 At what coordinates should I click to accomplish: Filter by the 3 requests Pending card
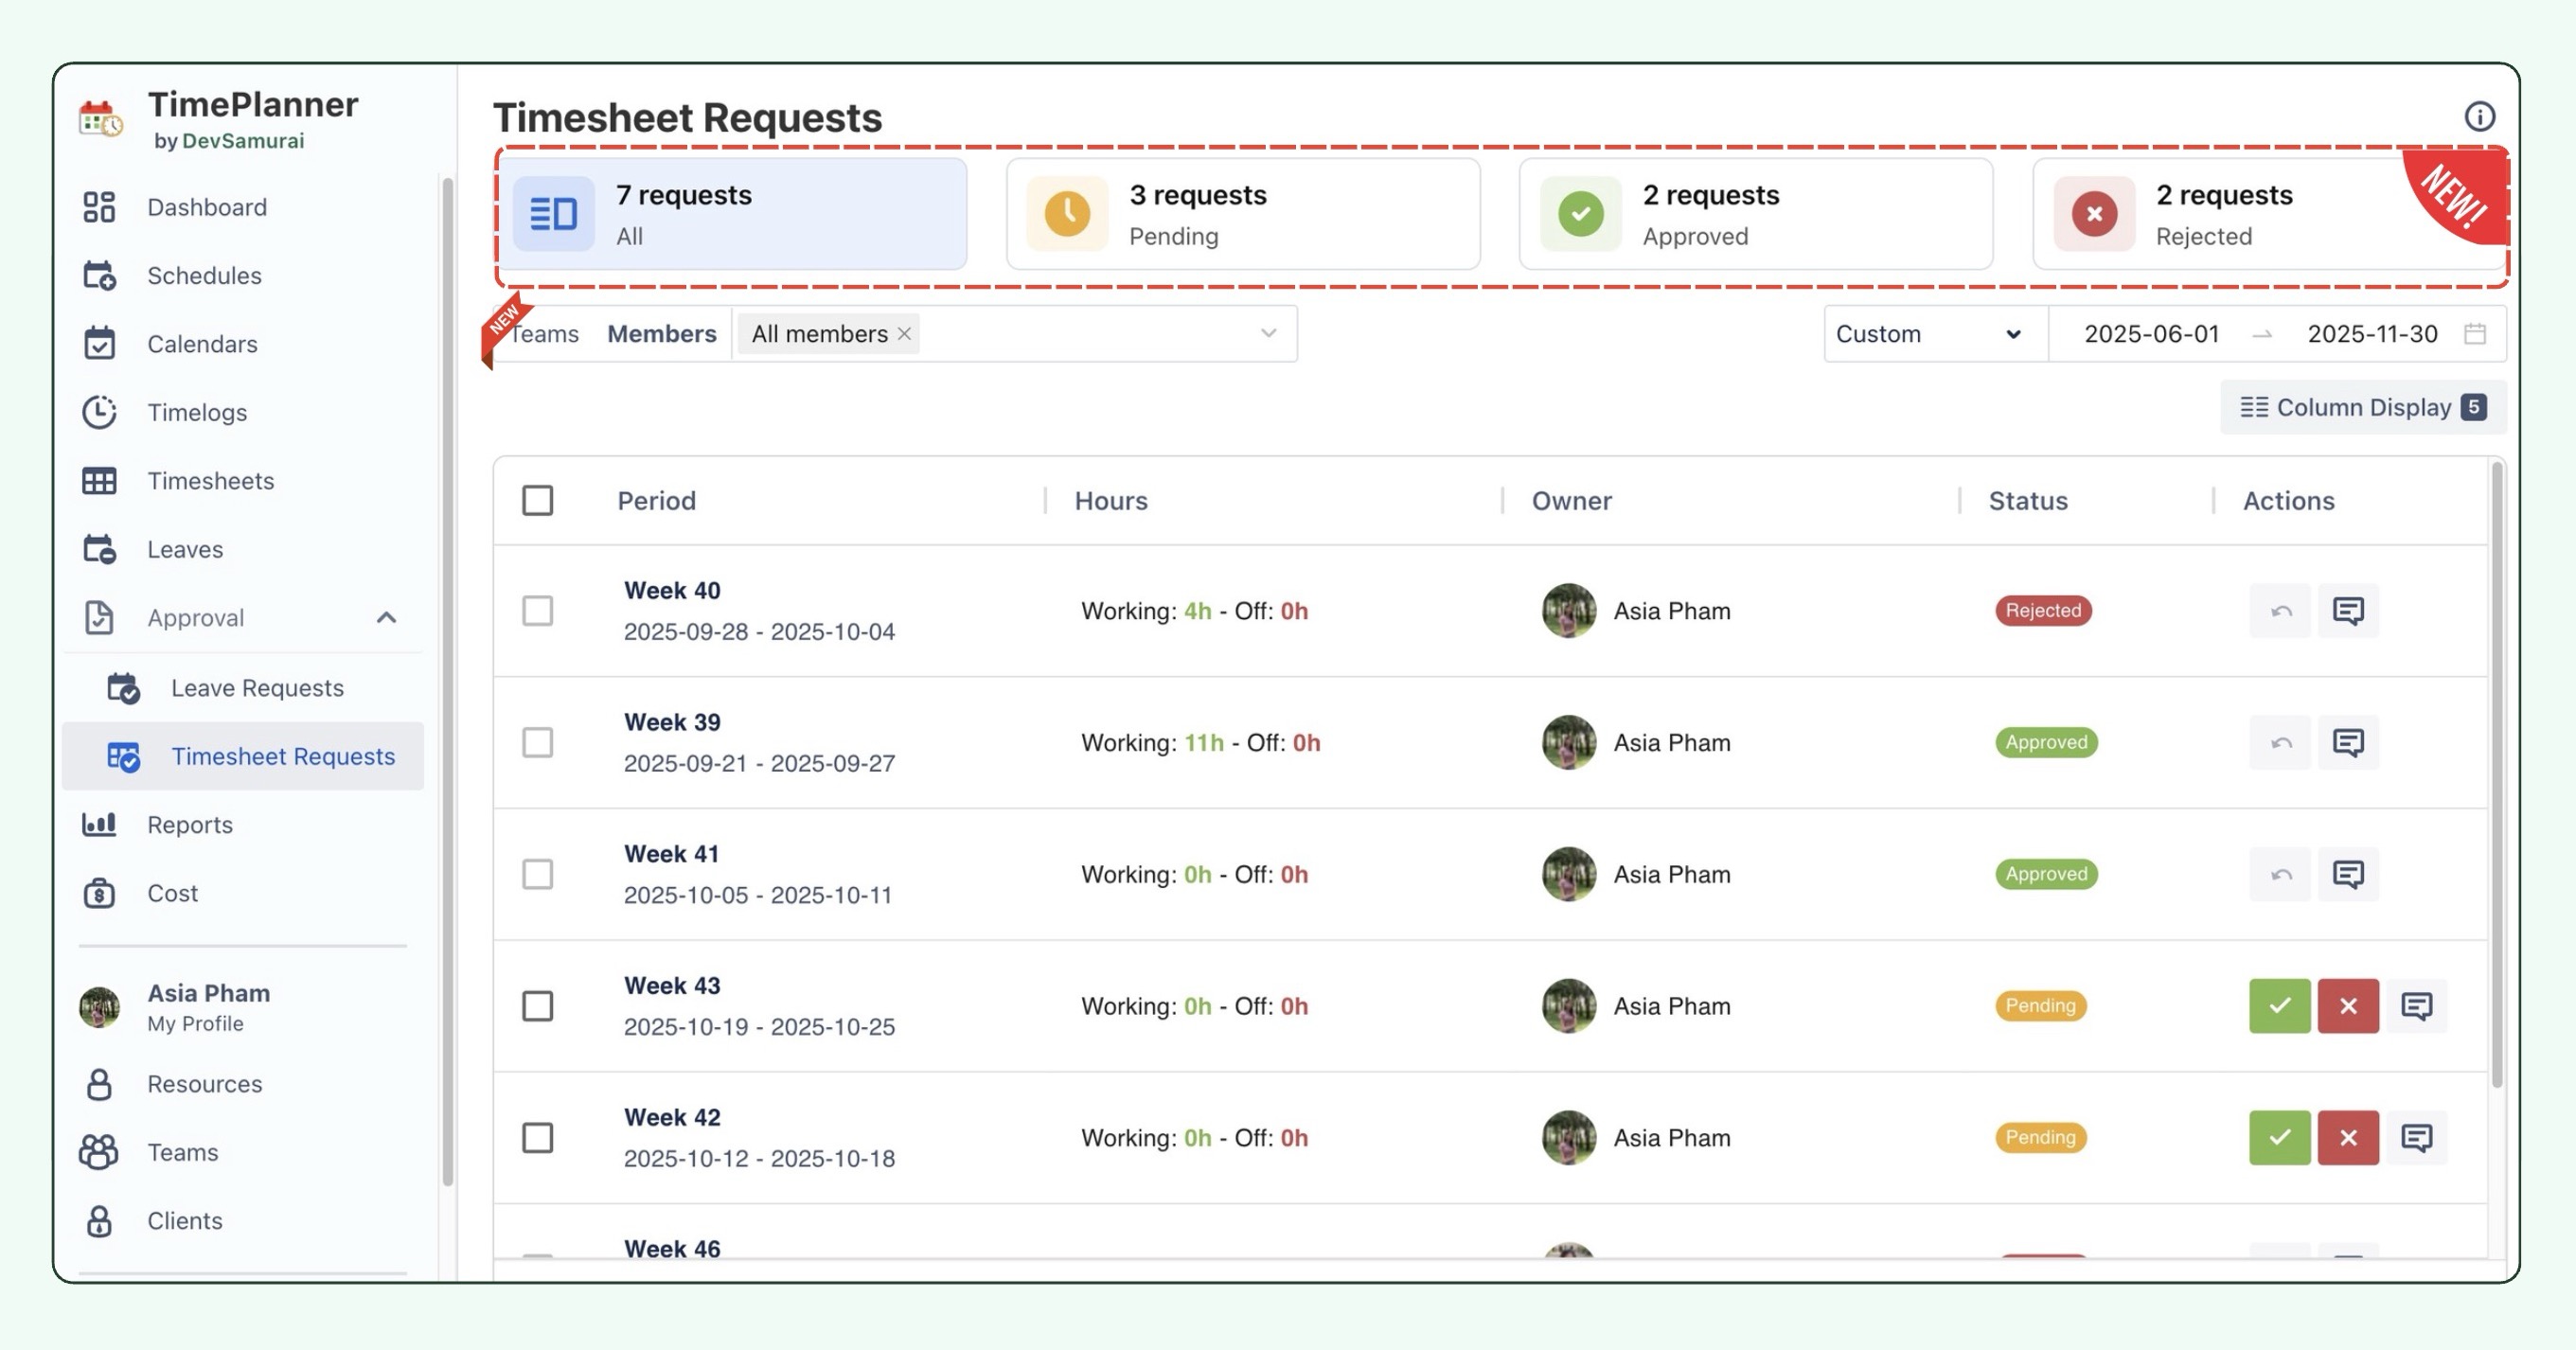(1243, 214)
